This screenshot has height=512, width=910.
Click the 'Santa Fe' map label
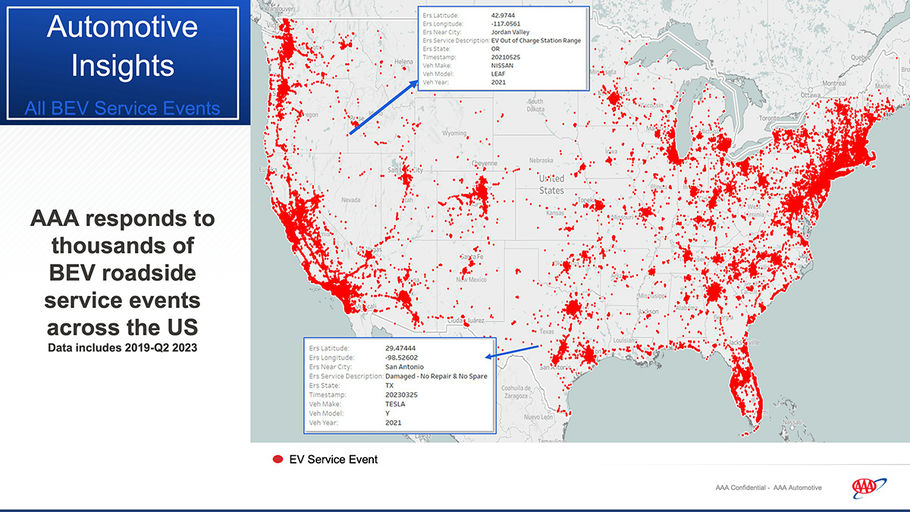[x=471, y=257]
